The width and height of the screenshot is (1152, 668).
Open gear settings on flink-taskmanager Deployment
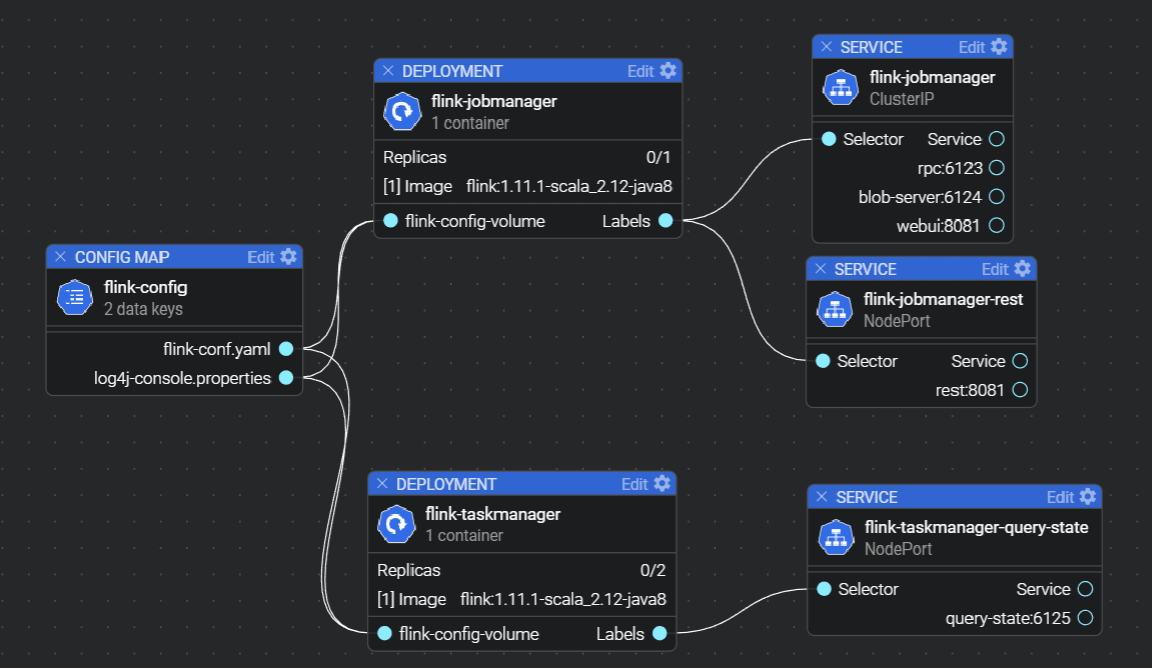point(662,484)
